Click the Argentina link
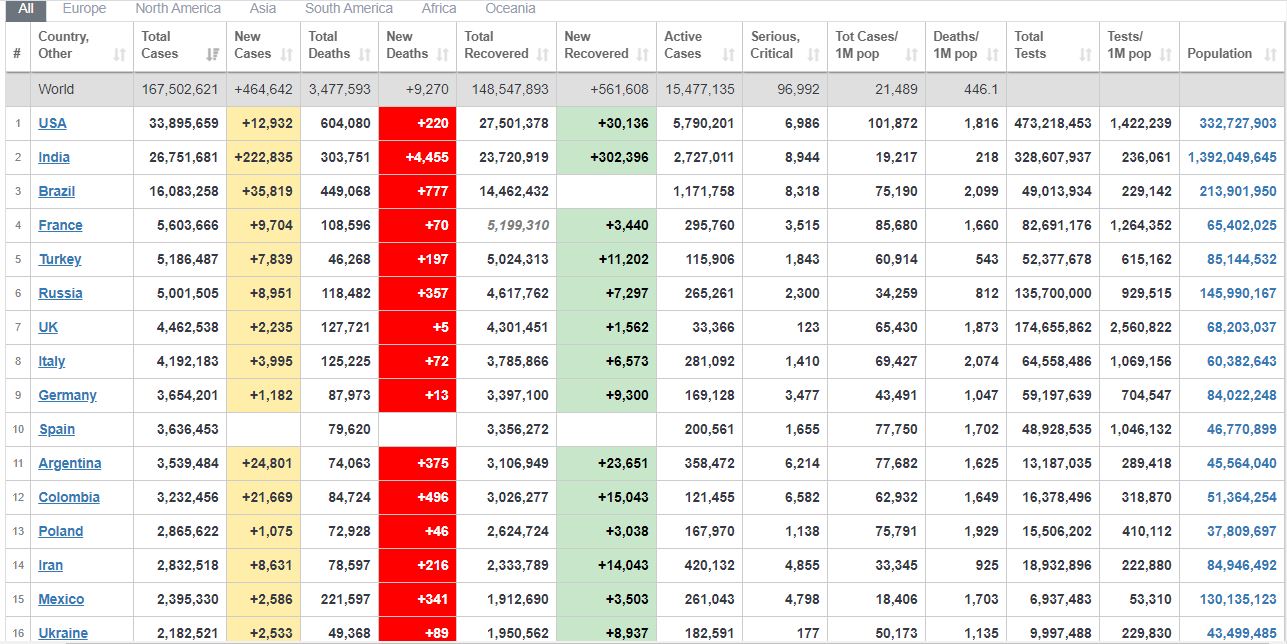 click(69, 463)
